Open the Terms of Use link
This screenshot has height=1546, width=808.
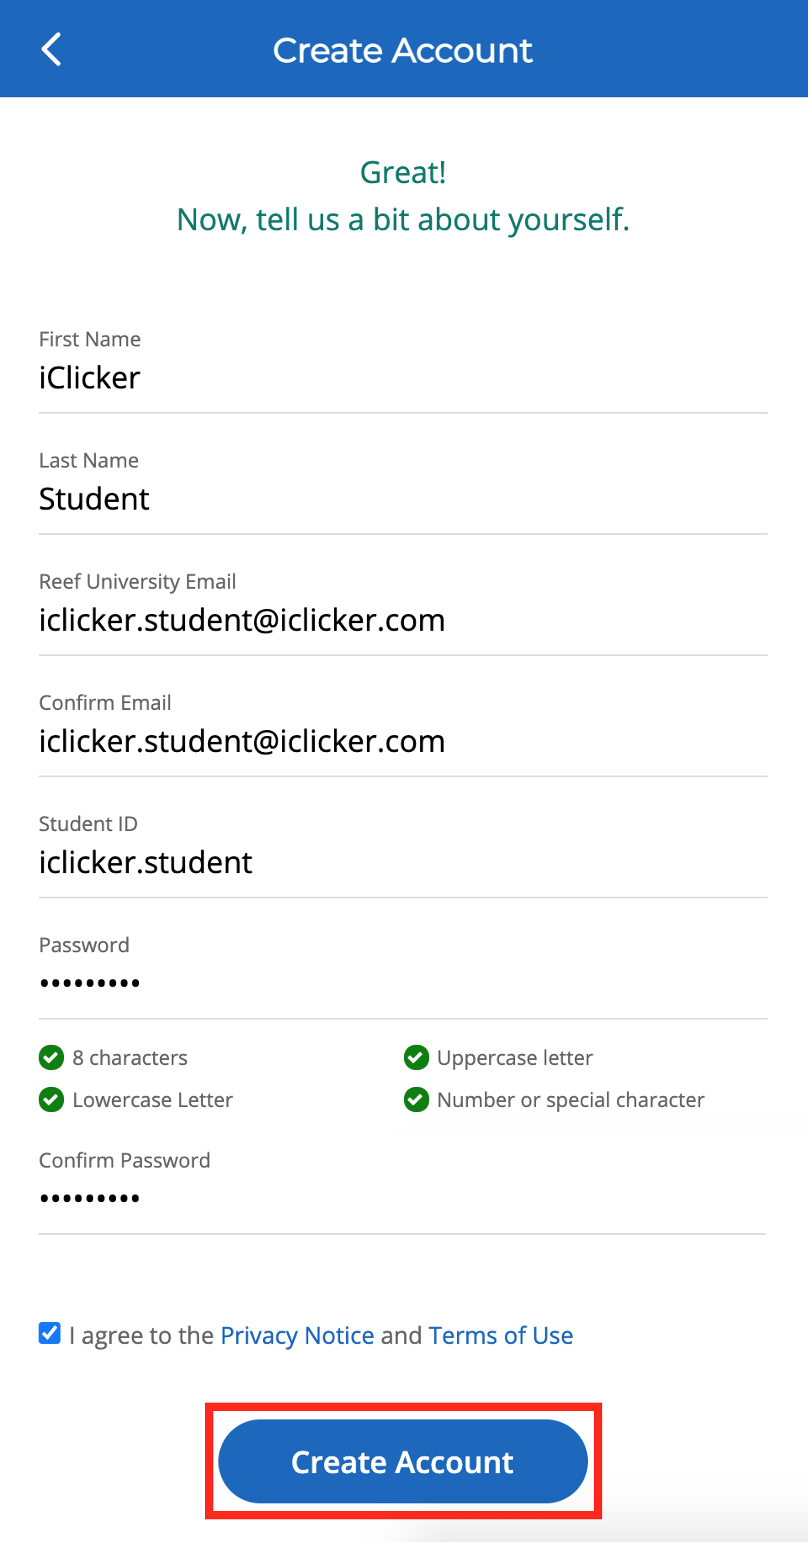(500, 1334)
